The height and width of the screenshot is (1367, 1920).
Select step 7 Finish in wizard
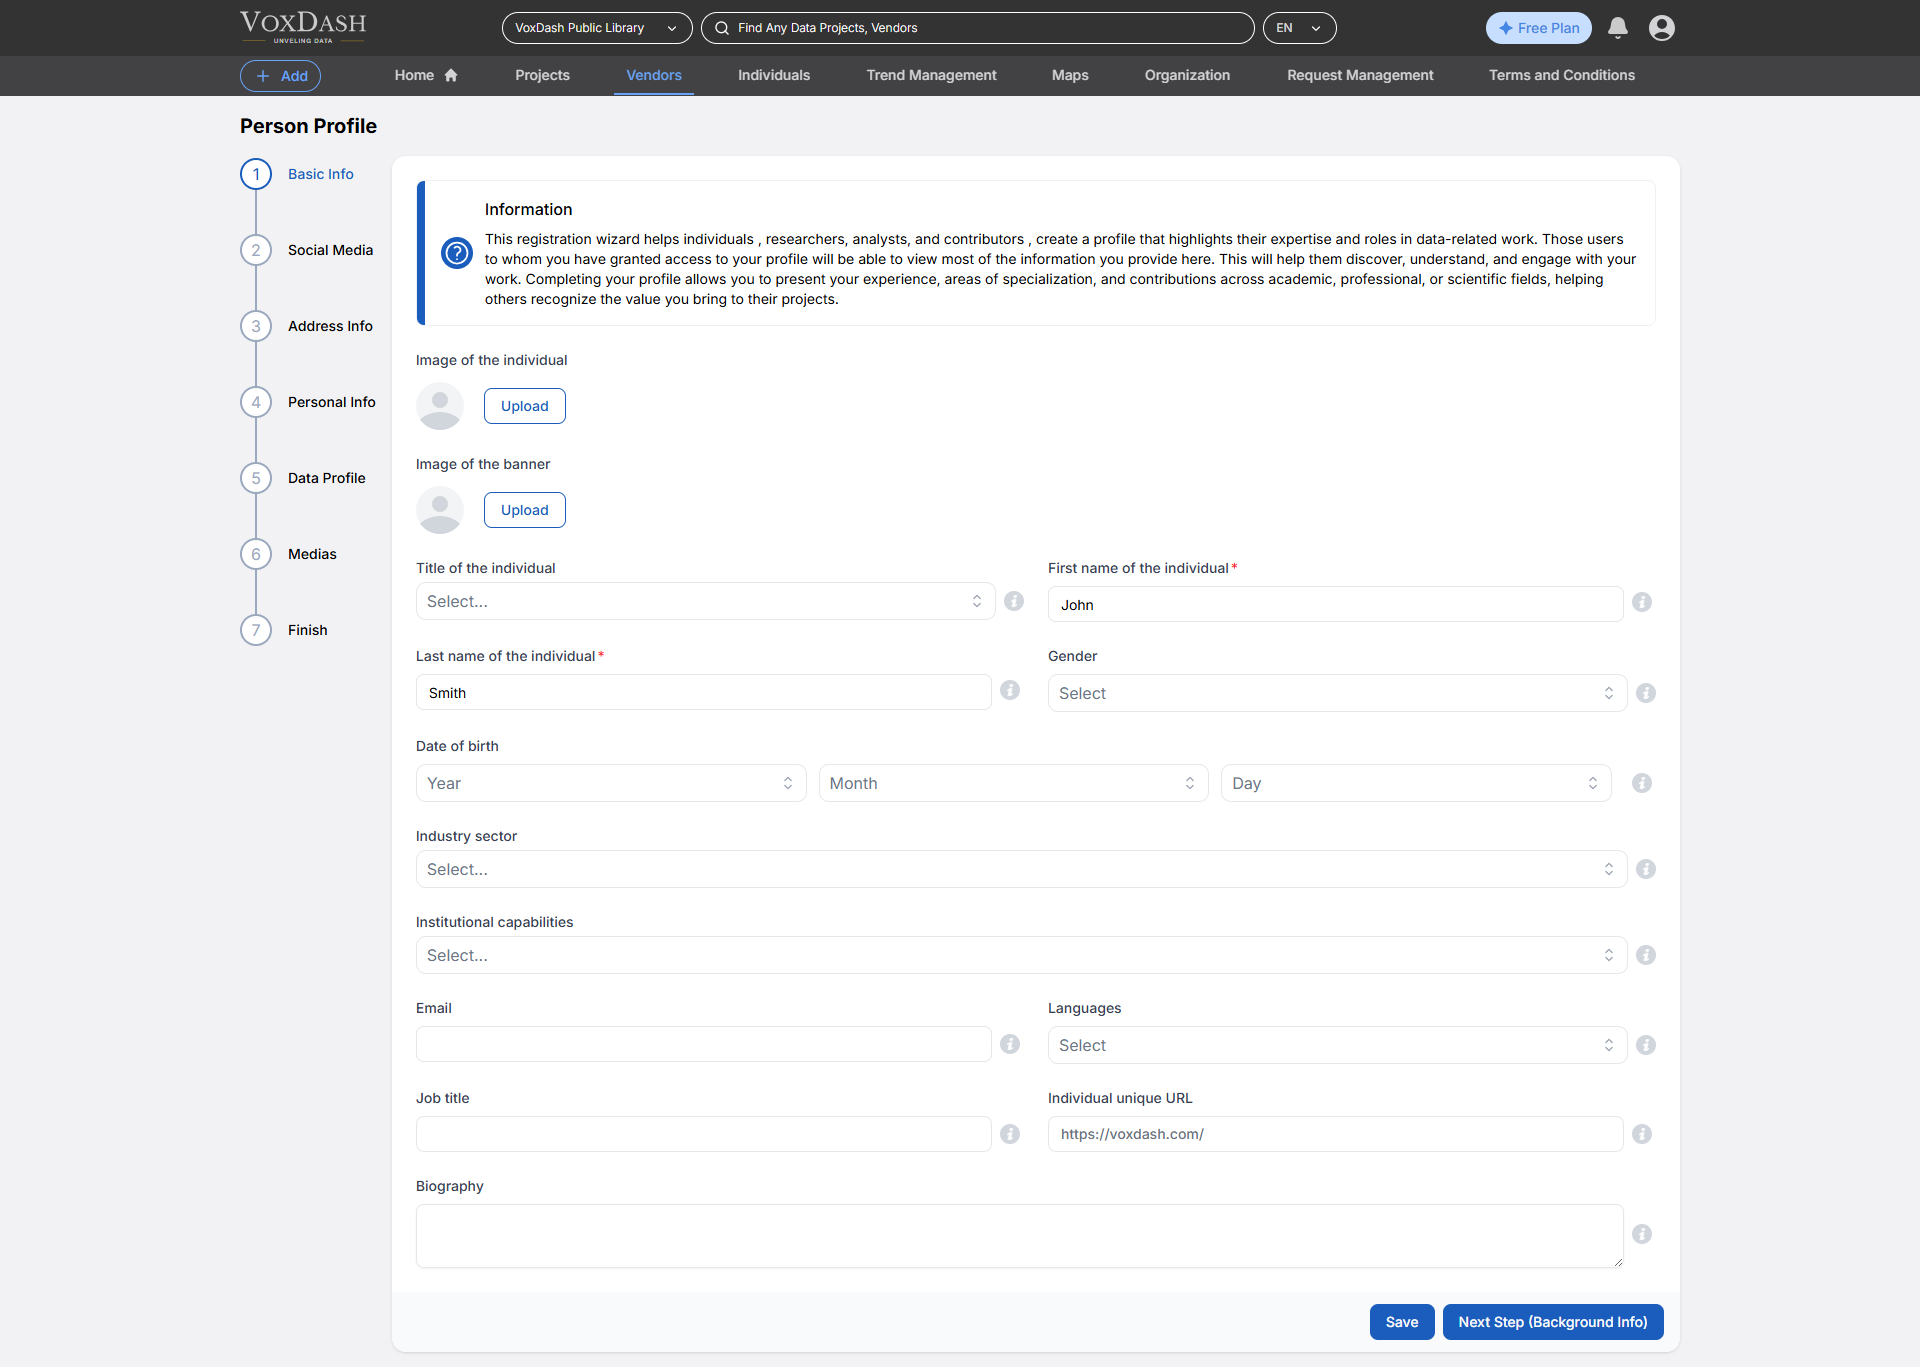307,630
